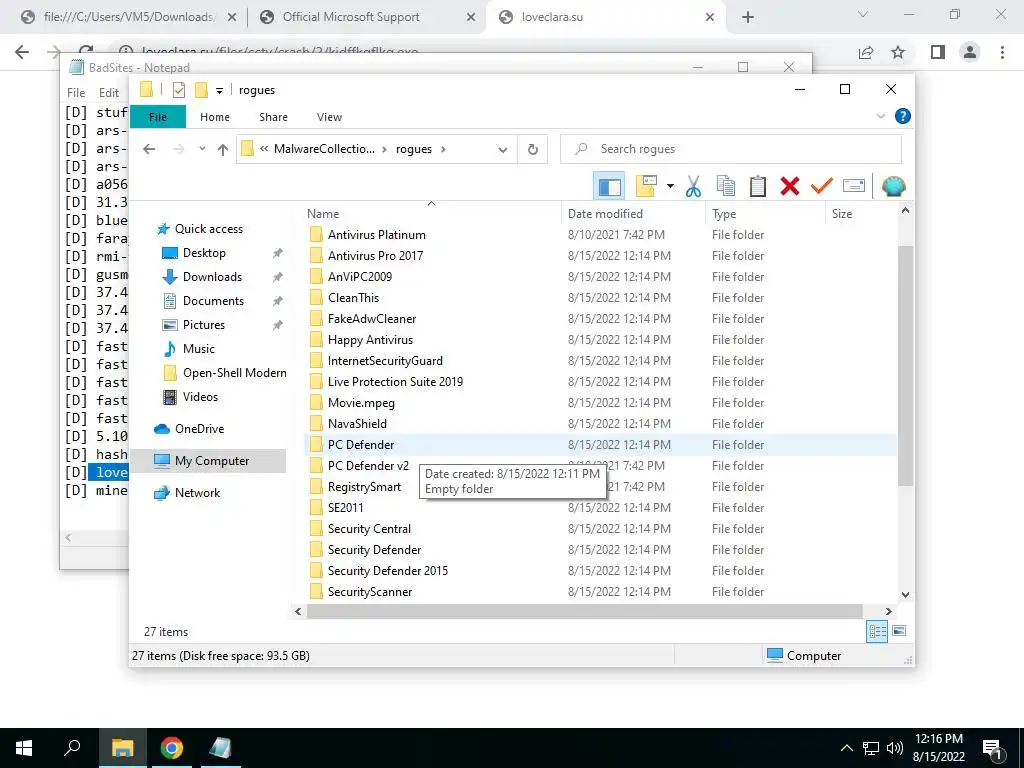
Task: Expand breadcrumb chevron after rogues
Action: tap(443, 149)
